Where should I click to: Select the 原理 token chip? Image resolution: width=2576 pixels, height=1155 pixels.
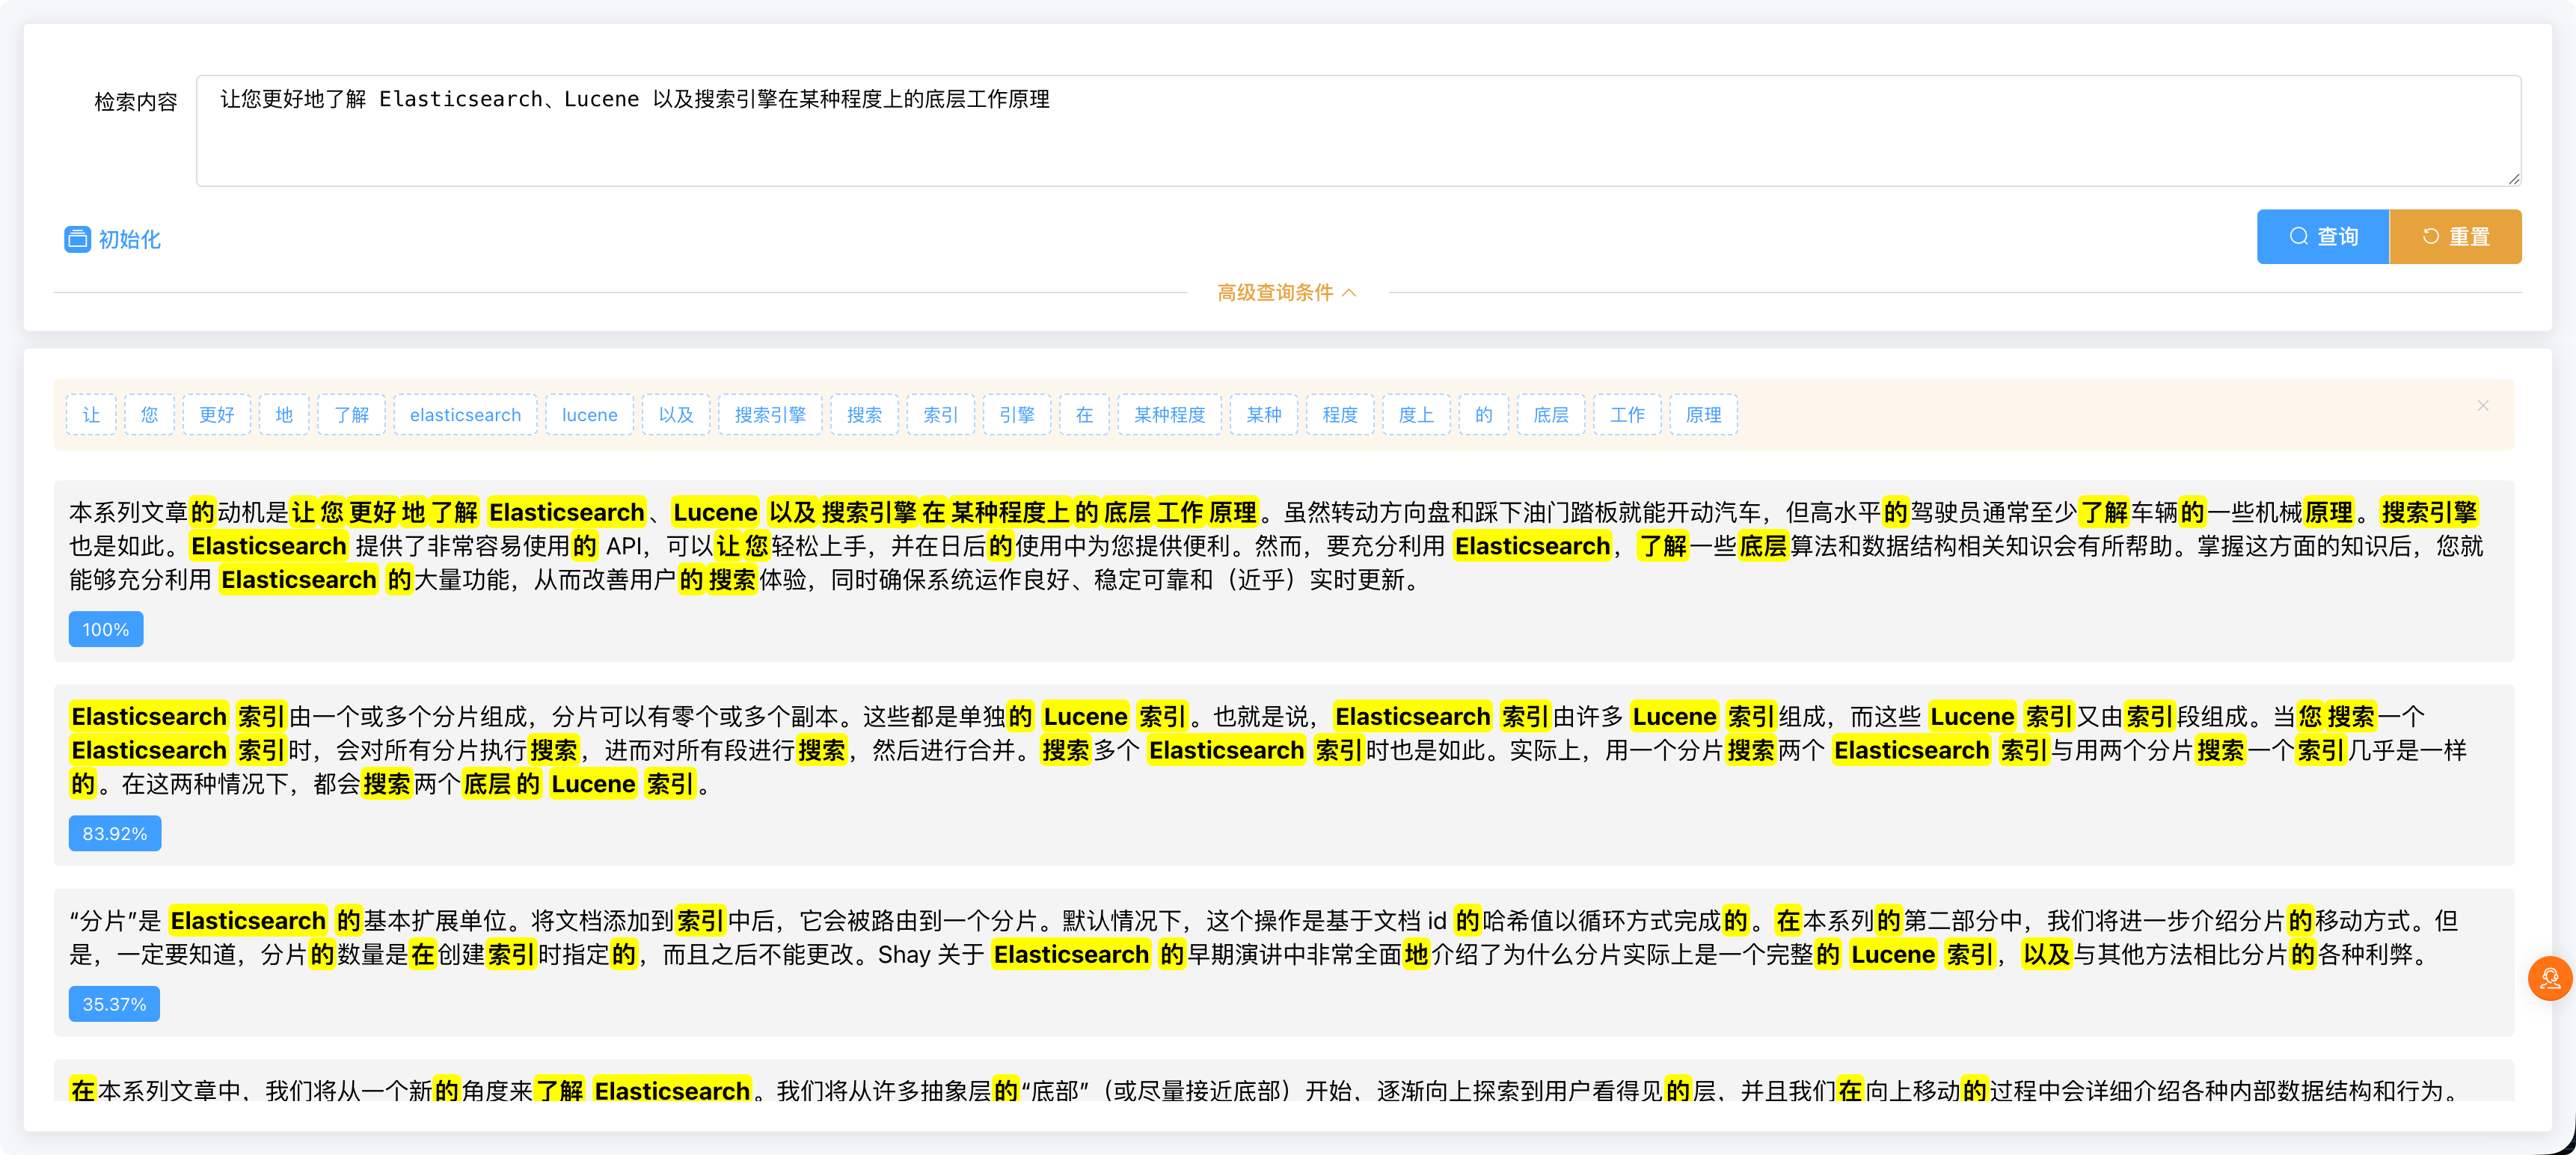pos(1703,414)
